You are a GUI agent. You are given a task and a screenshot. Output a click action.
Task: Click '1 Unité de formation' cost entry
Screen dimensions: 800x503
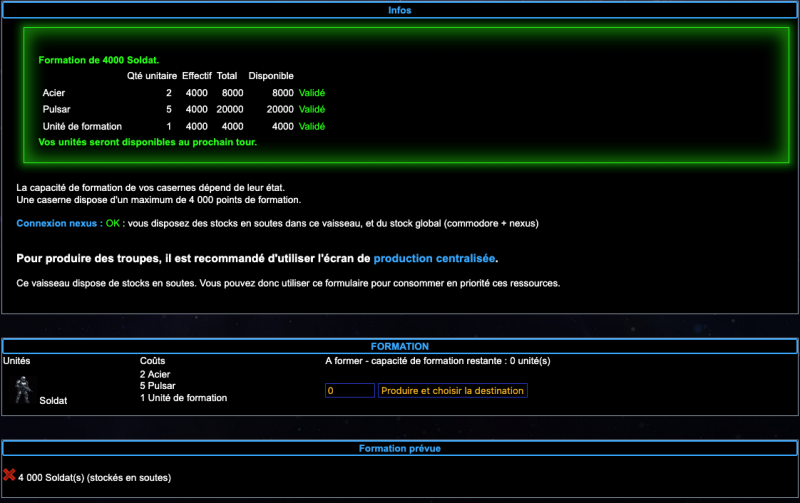[x=183, y=398]
